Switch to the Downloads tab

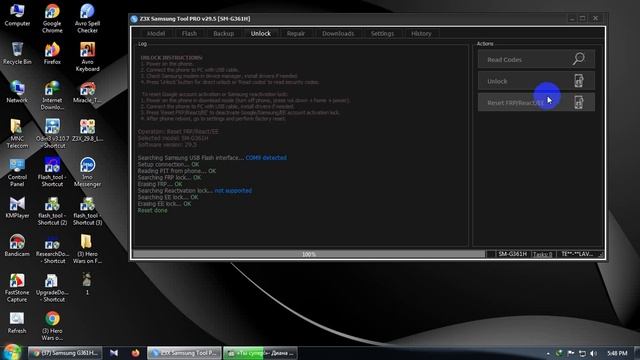(x=338, y=33)
